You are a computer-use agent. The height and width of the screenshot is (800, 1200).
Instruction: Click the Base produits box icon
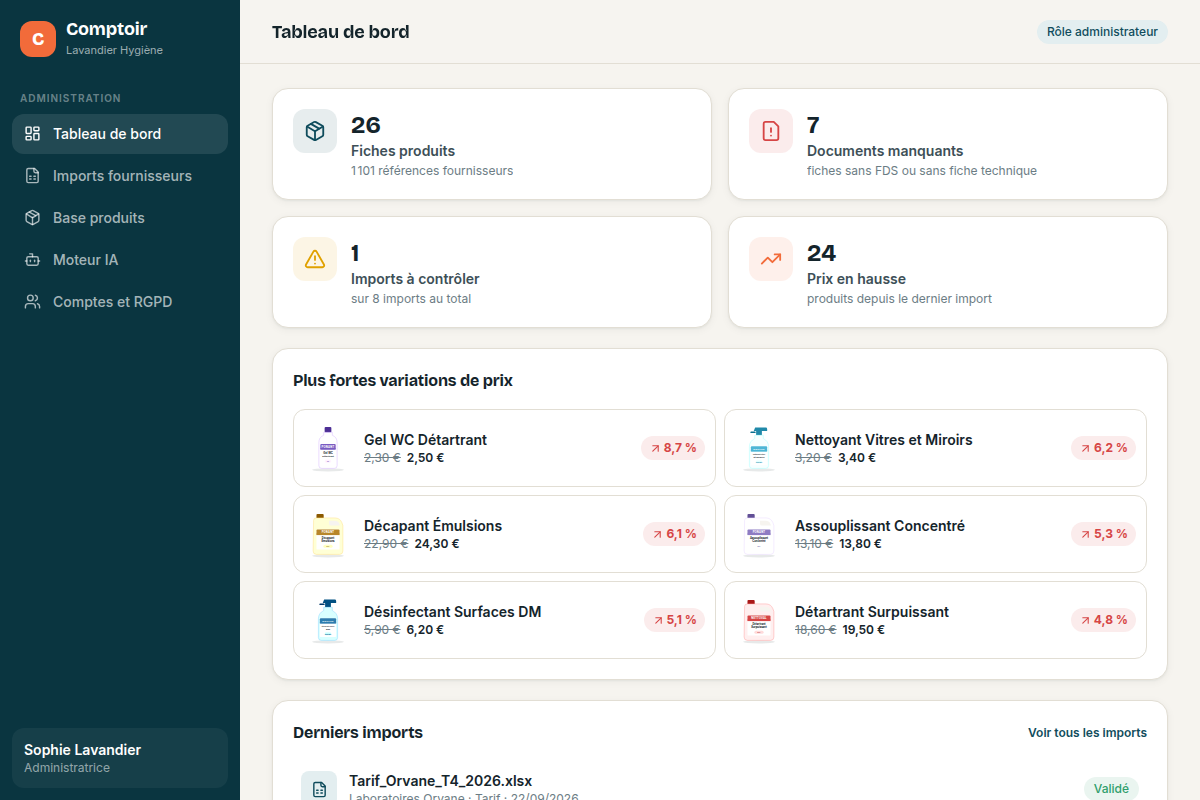click(33, 218)
